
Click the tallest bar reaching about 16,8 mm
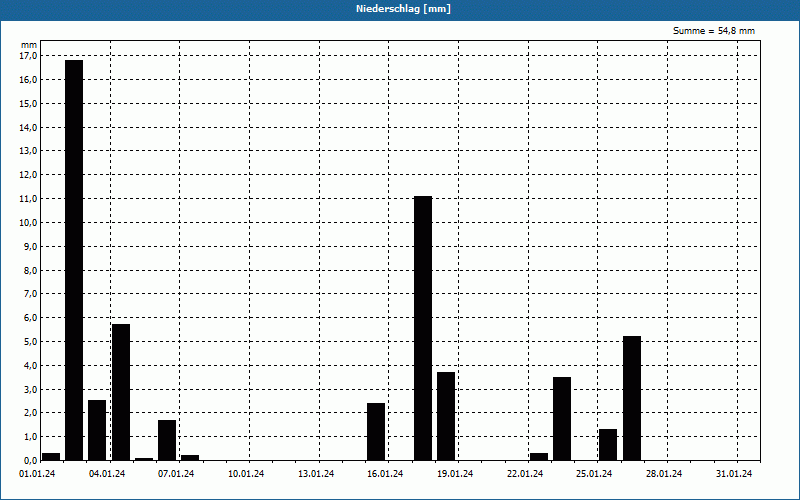click(74, 260)
